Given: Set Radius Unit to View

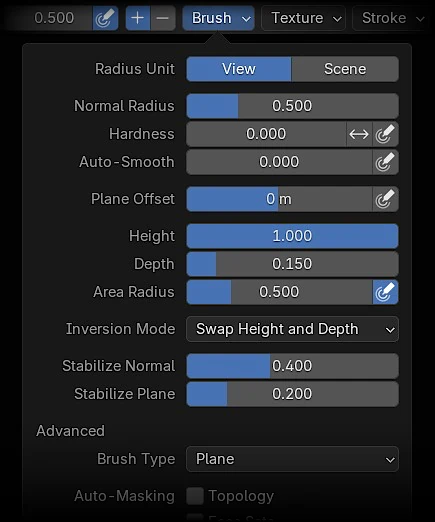Looking at the screenshot, I should coord(239,69).
